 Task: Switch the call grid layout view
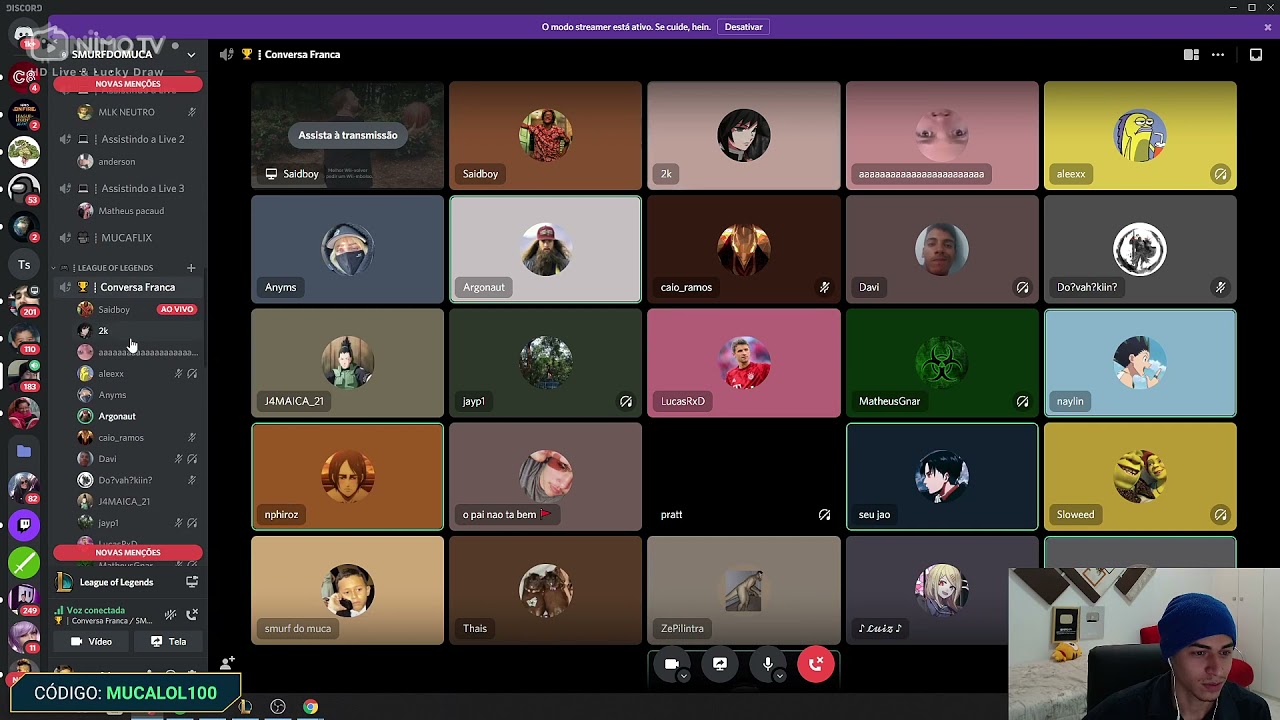1191,55
